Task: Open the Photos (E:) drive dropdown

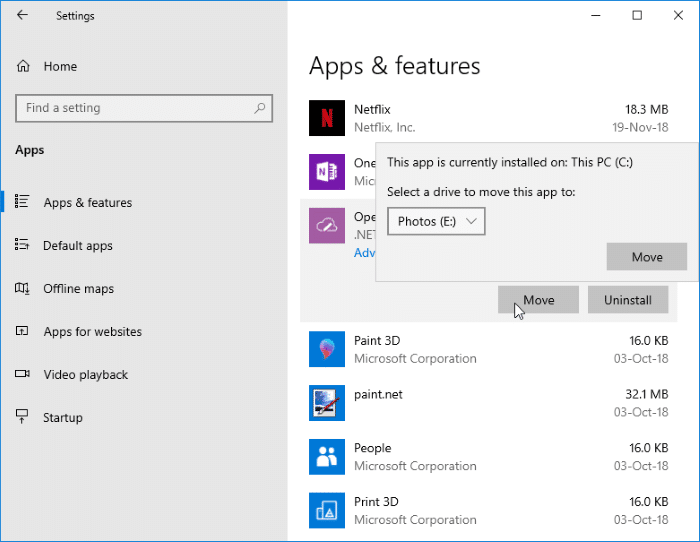Action: coord(436,221)
